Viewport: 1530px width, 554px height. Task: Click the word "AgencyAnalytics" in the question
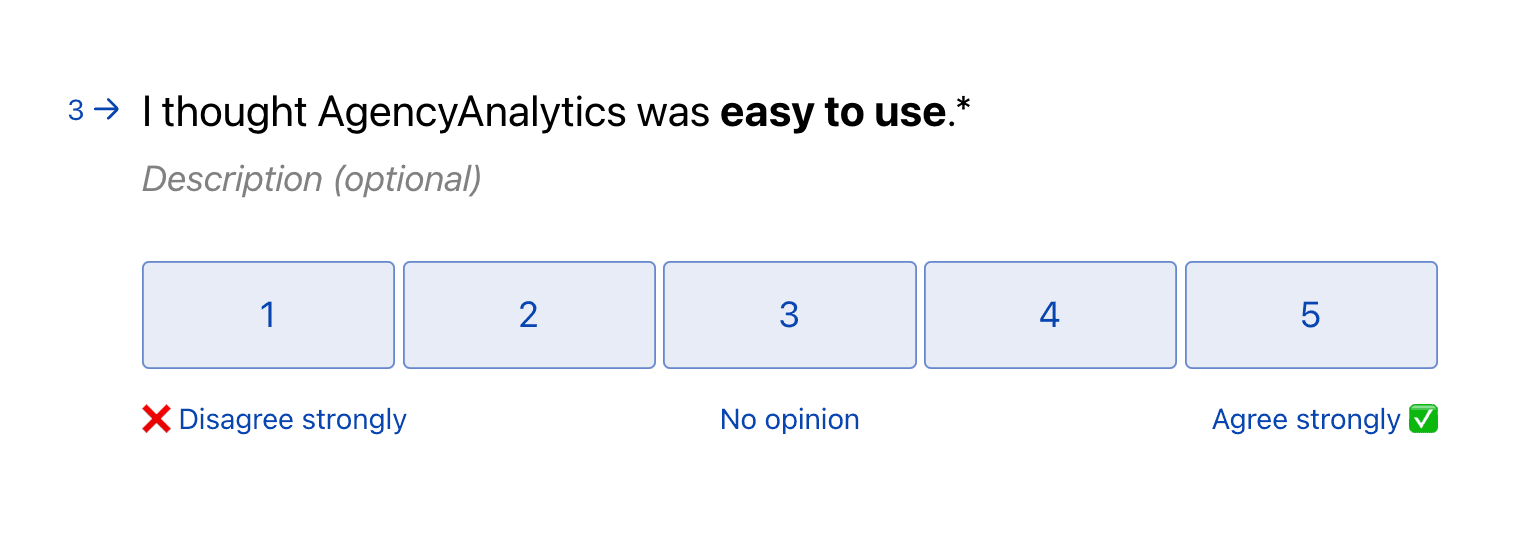tap(472, 113)
